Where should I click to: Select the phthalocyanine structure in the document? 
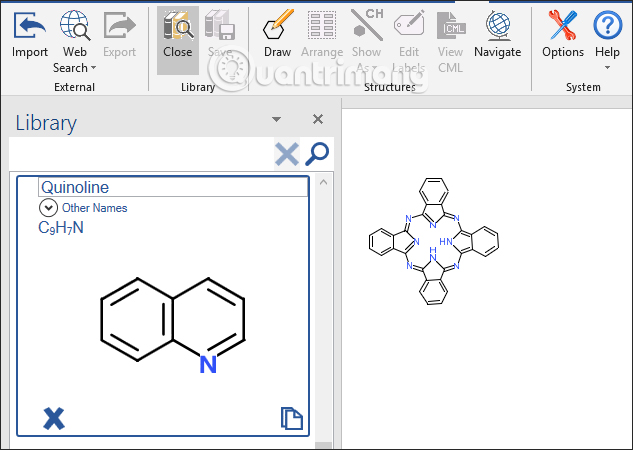click(x=434, y=241)
